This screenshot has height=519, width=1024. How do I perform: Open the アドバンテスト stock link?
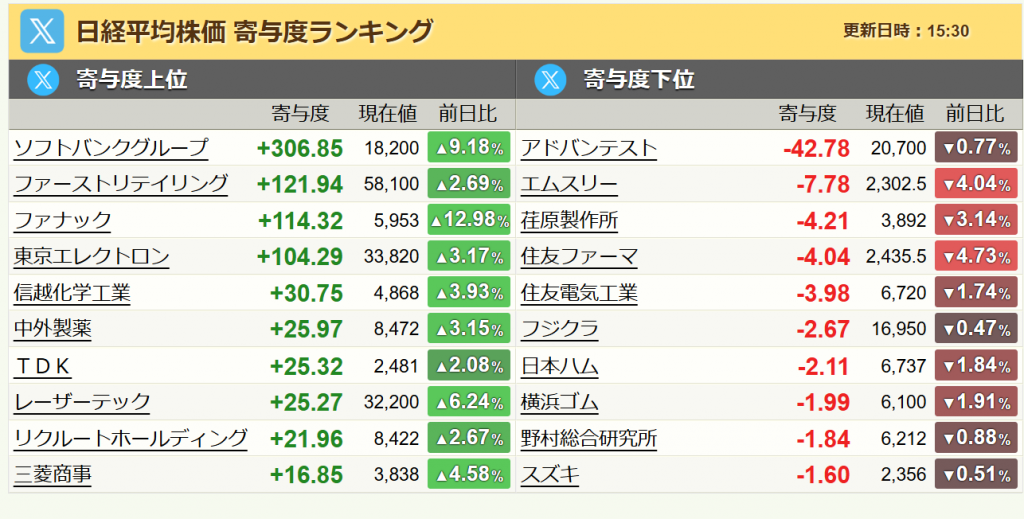pyautogui.click(x=589, y=148)
